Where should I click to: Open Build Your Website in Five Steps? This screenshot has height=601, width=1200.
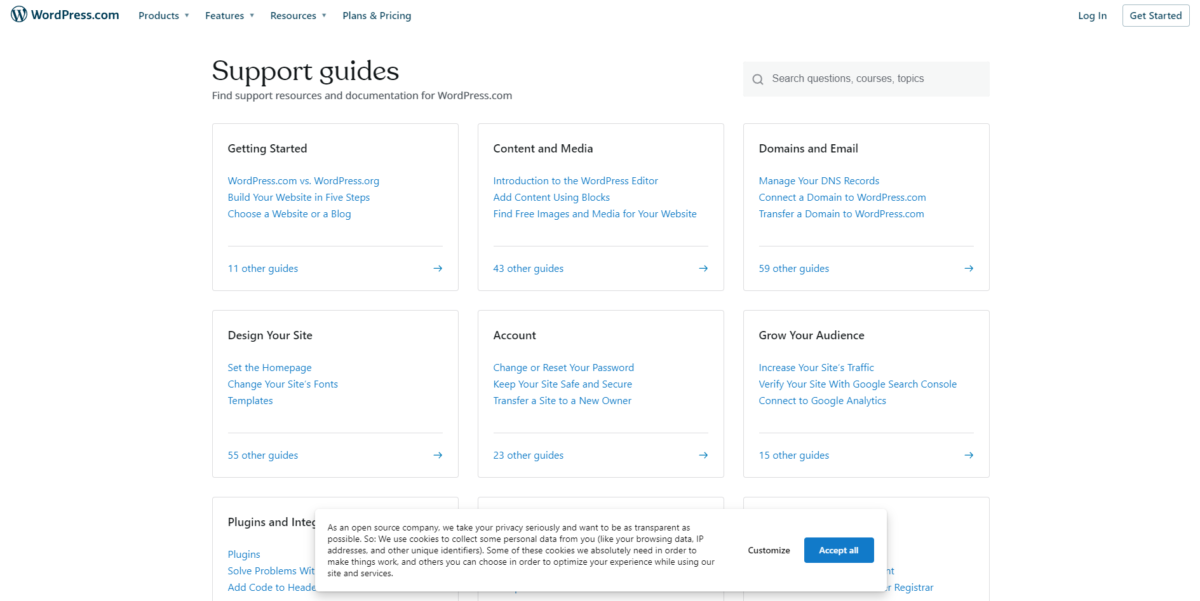click(x=299, y=197)
